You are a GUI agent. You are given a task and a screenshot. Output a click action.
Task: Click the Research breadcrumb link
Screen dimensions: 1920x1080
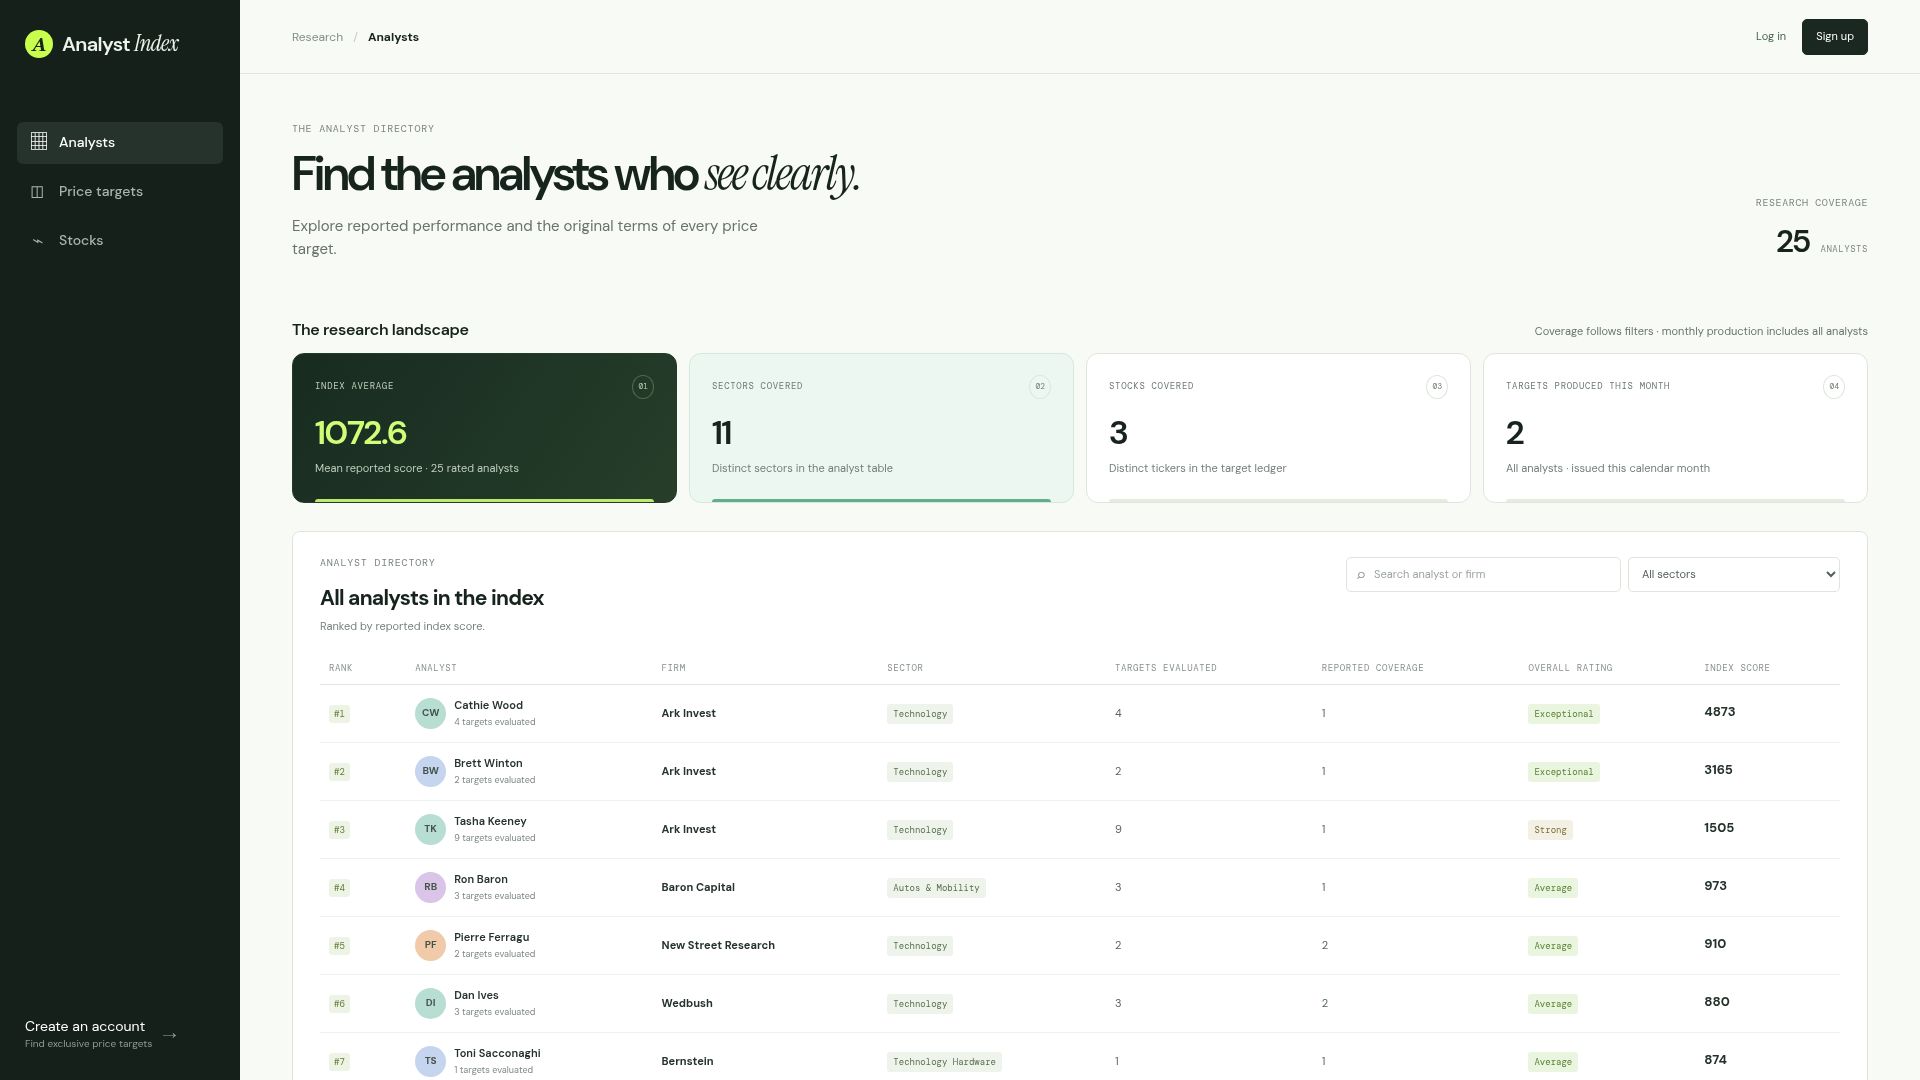[317, 37]
